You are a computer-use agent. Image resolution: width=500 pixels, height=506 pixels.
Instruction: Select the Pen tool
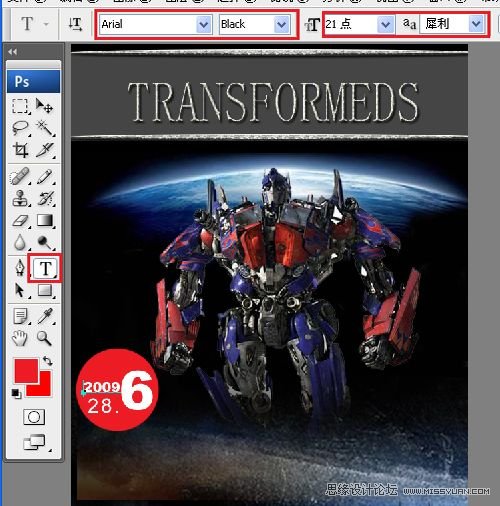click(20, 268)
